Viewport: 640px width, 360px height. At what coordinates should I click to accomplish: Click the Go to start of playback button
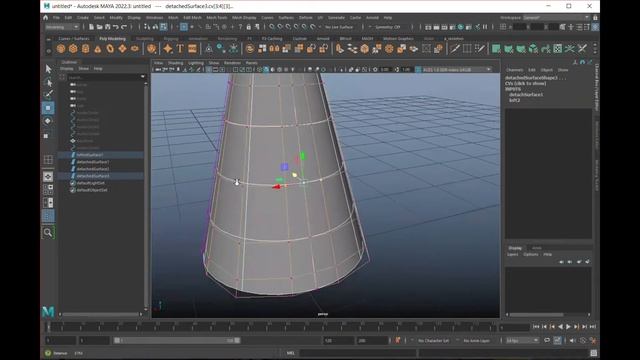(x=536, y=327)
